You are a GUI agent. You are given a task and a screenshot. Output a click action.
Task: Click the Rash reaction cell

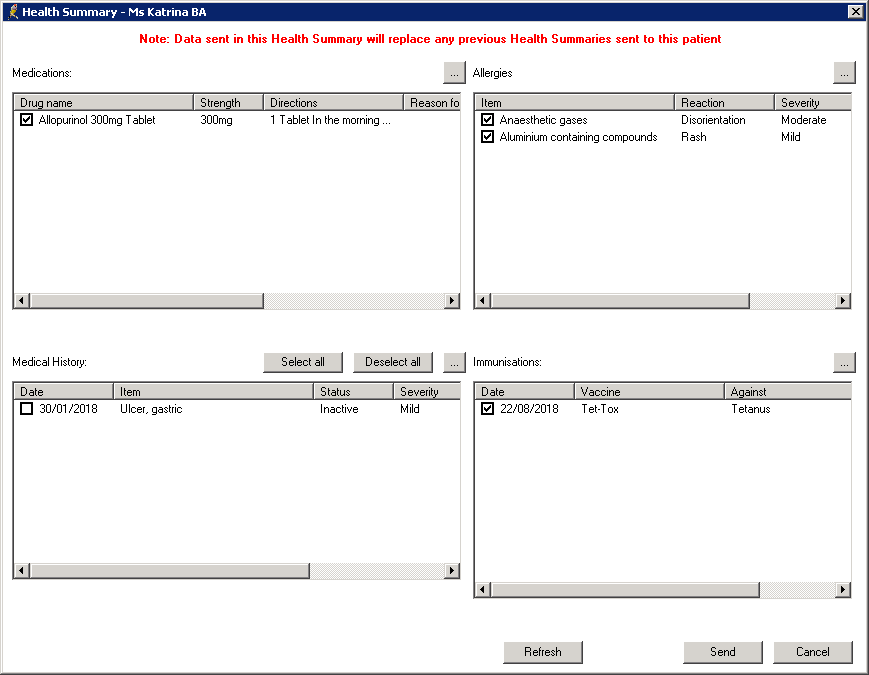[693, 137]
